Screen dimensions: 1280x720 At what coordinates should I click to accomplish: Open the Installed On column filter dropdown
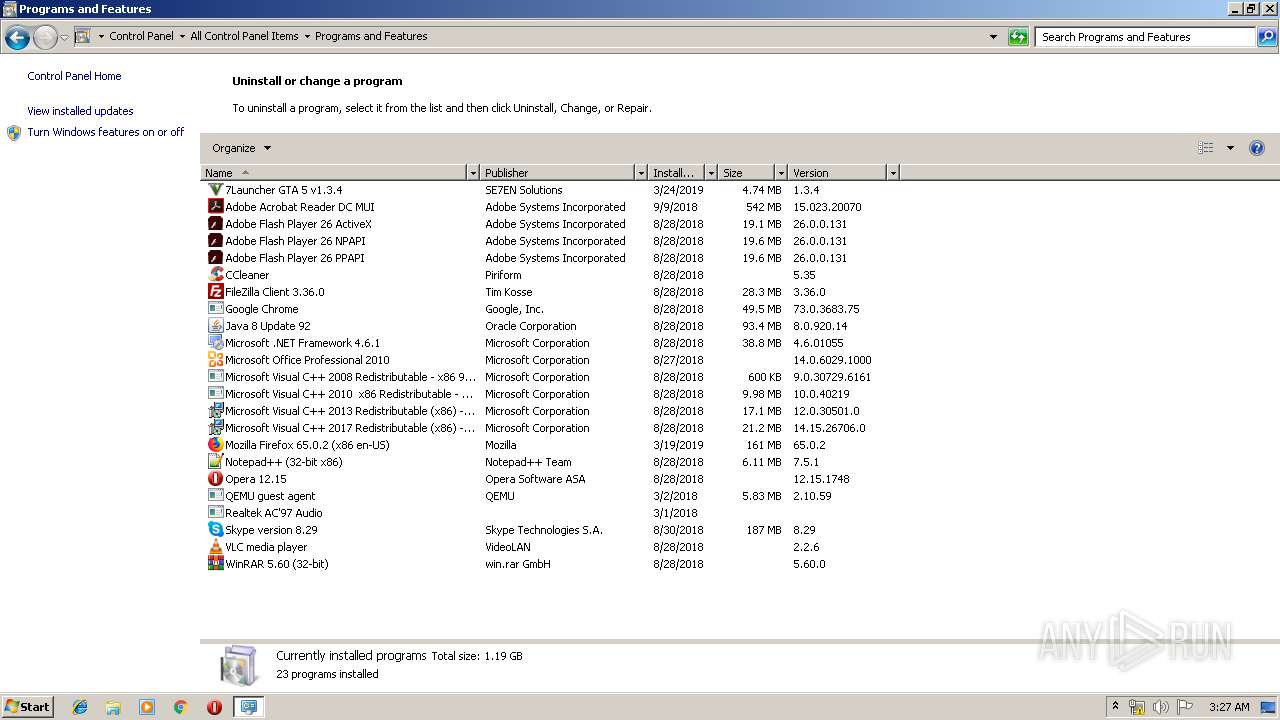point(711,173)
